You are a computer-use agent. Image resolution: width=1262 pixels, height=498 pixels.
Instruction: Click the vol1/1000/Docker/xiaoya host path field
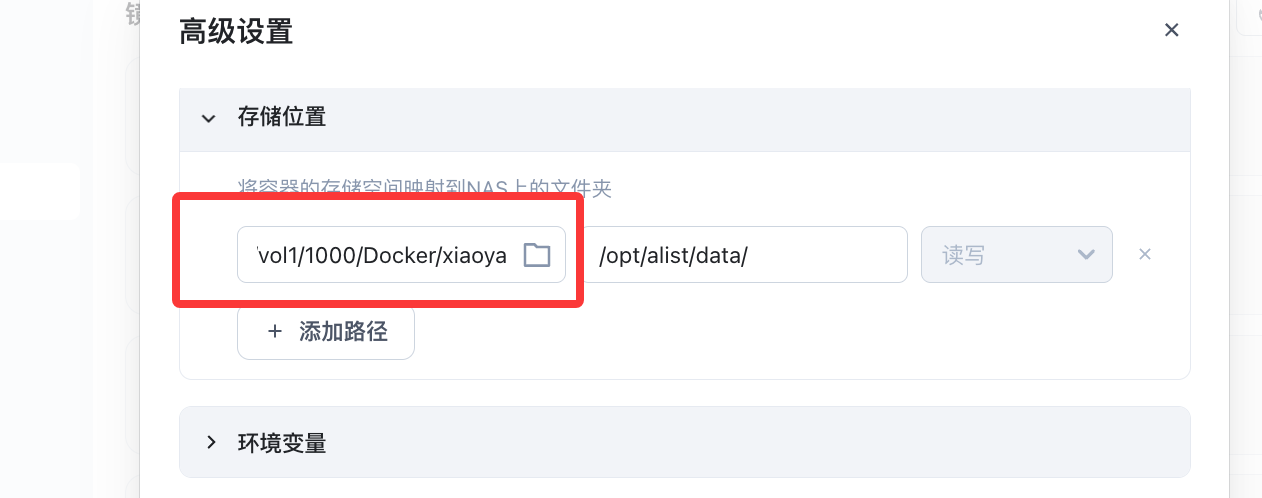382,255
